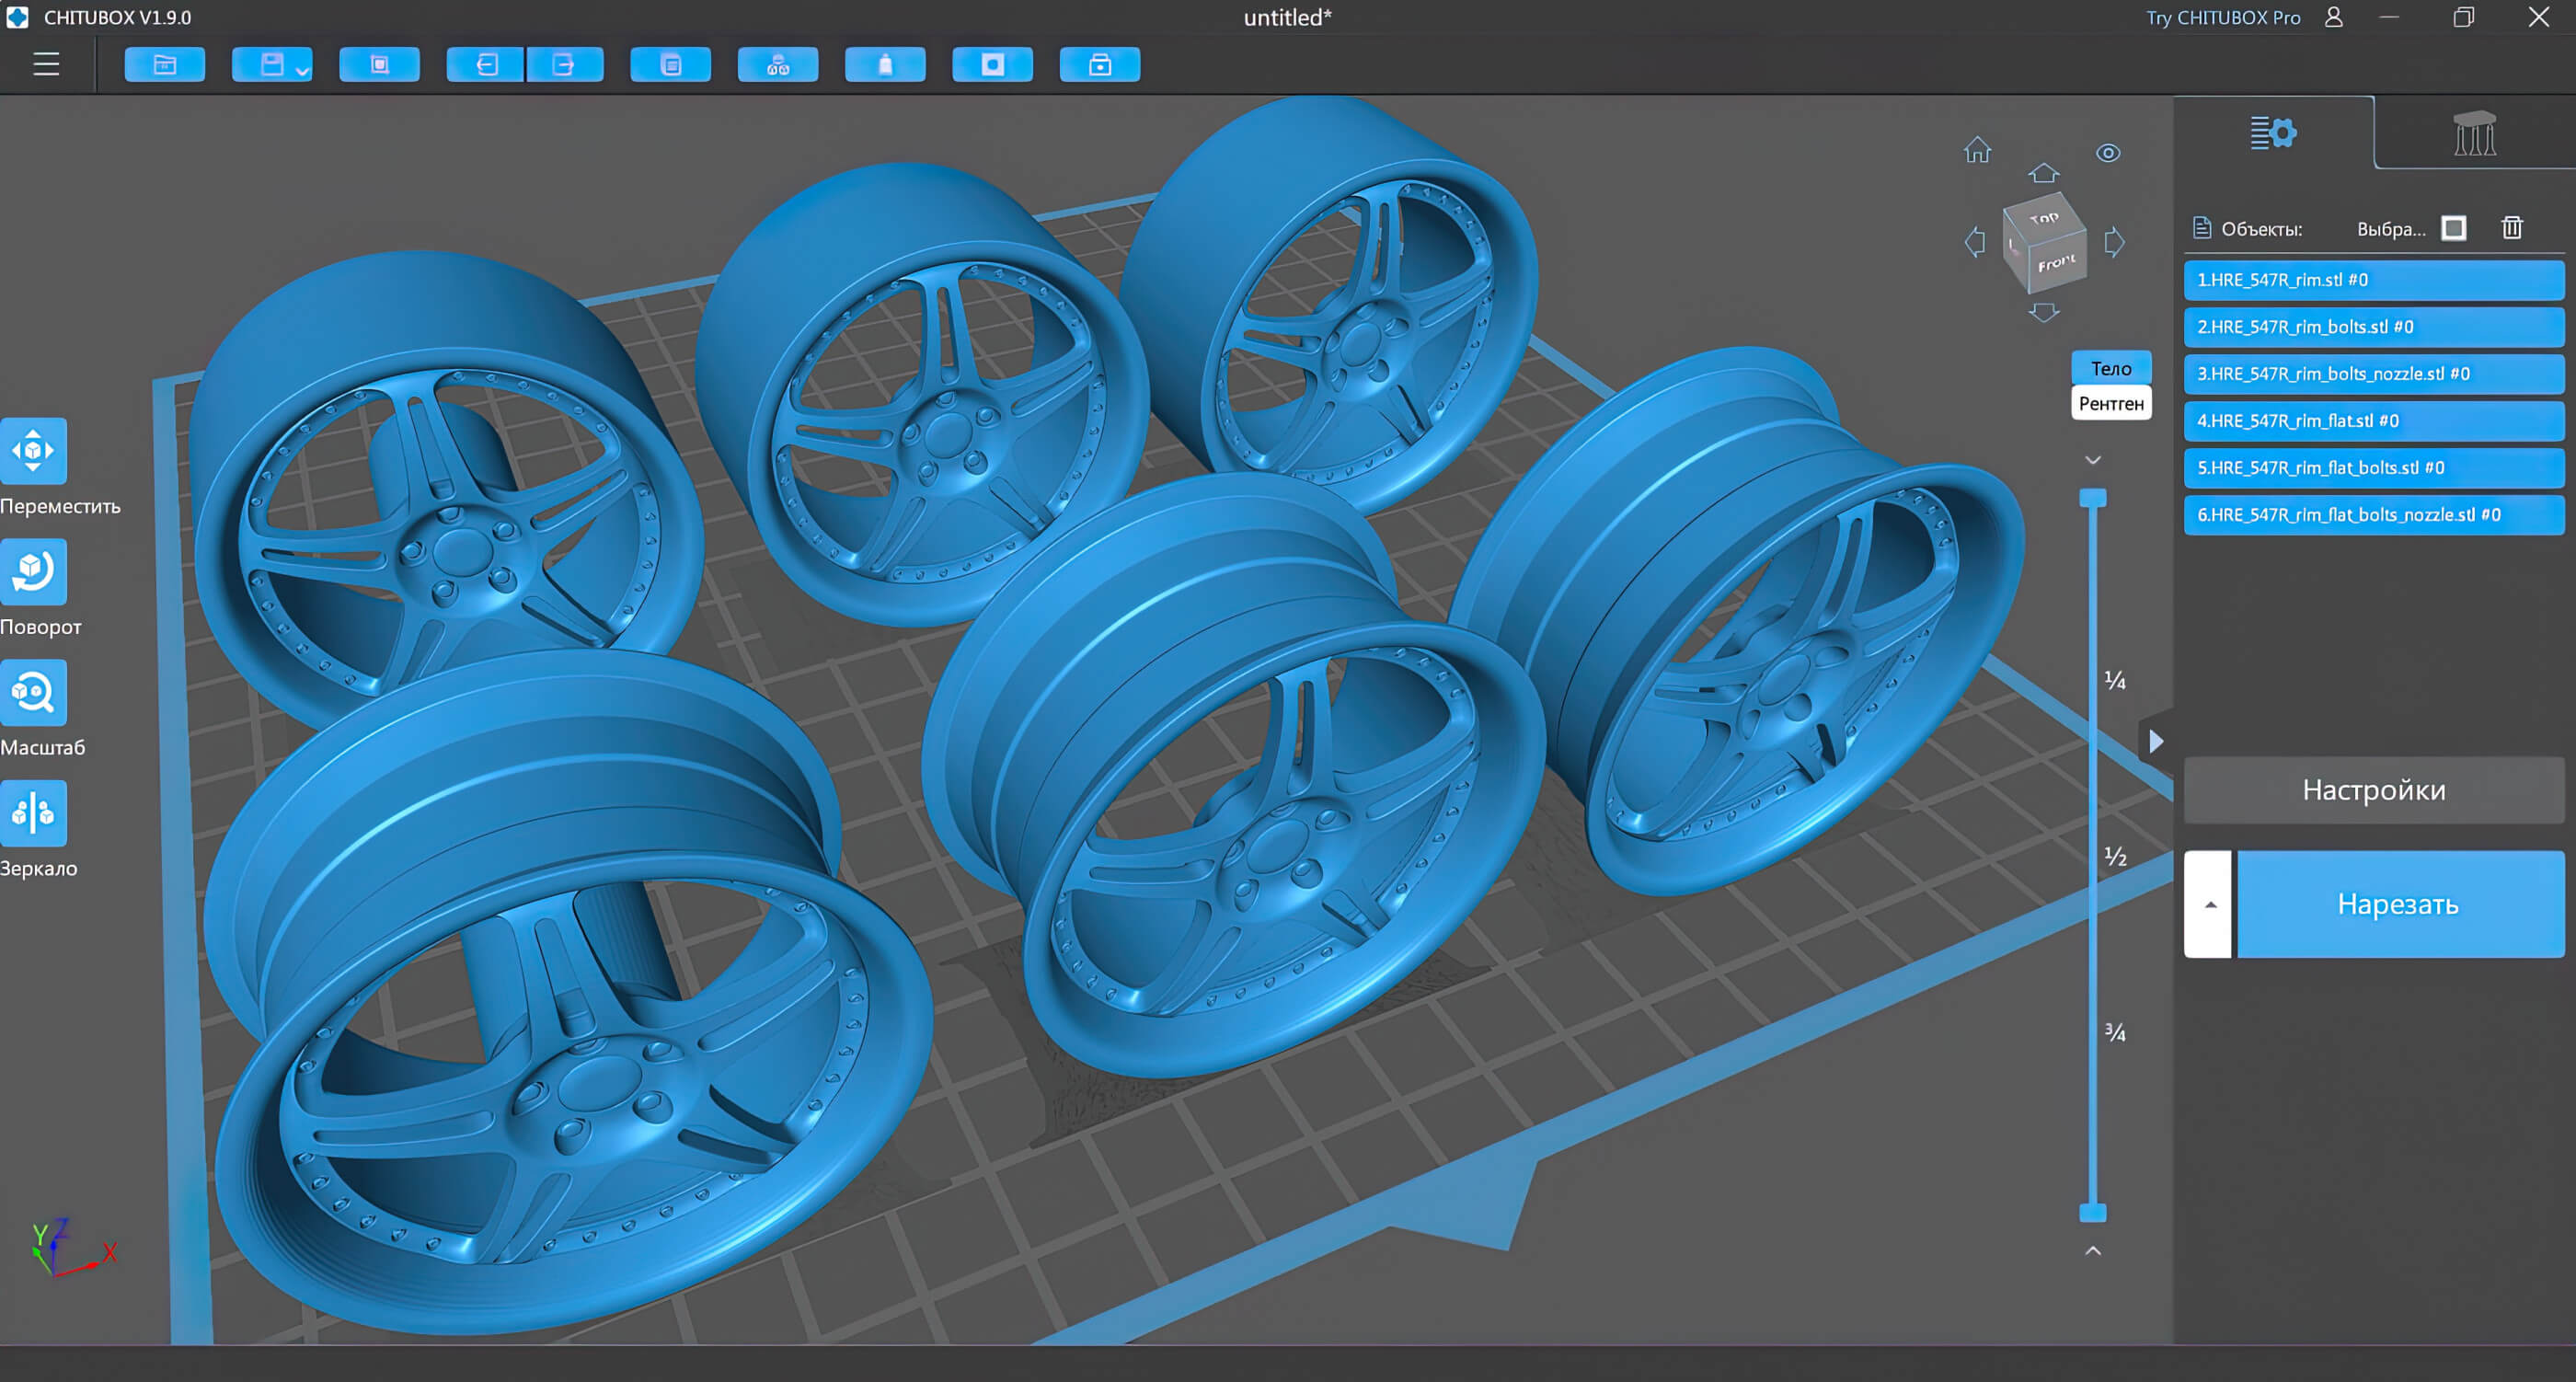This screenshot has width=2576, height=1382.
Task: Click the delete objects trash icon
Action: (2512, 228)
